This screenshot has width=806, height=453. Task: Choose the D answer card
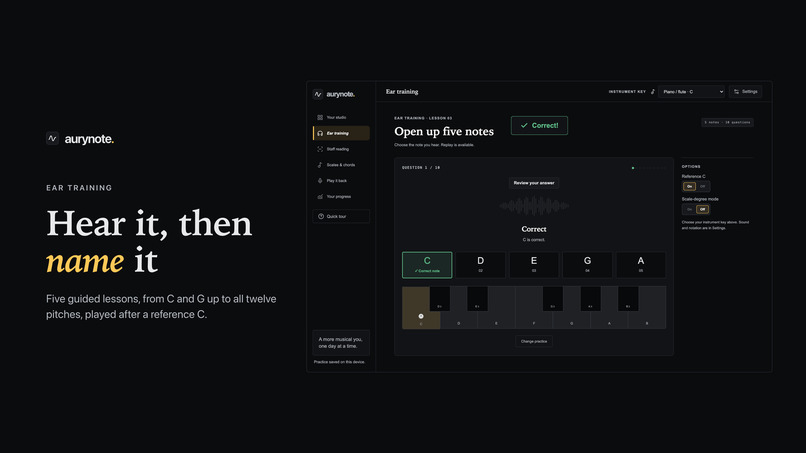tap(481, 265)
